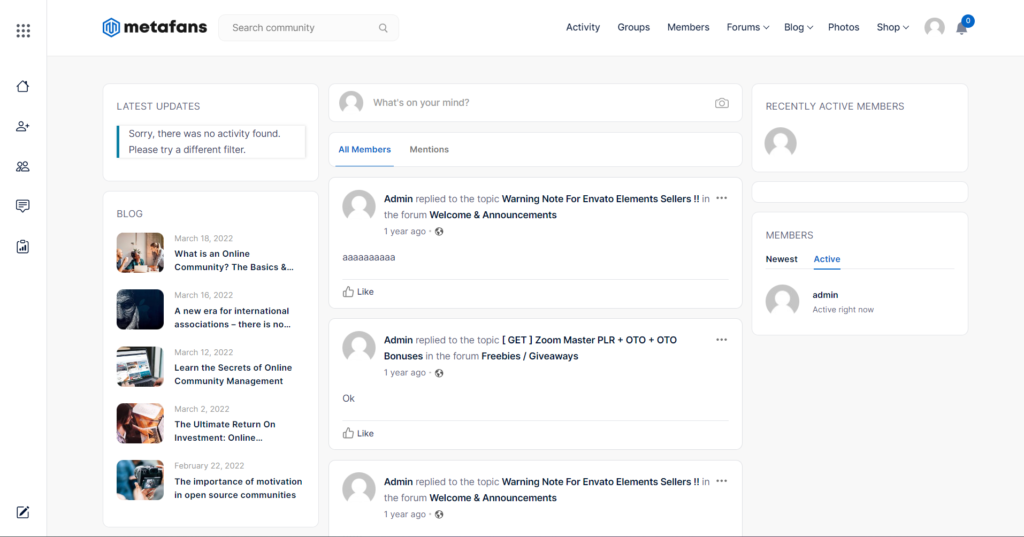Click the notifications bell icon
Screen dimensions: 1024x537
point(962,28)
